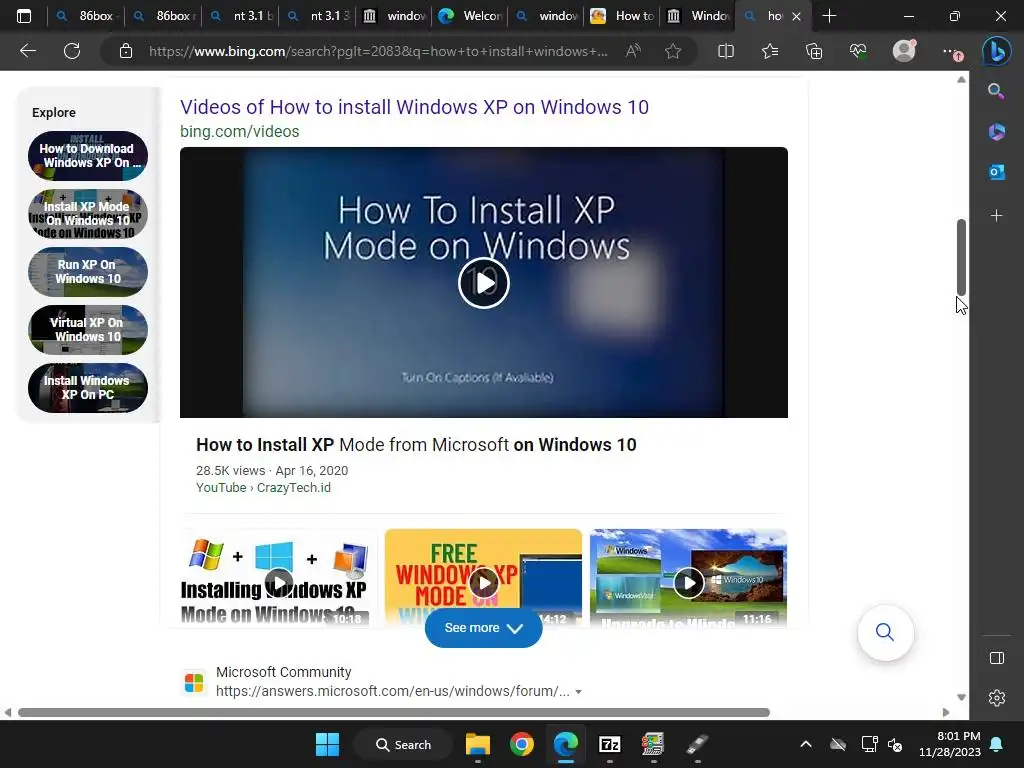Open sidebar settings gear
The height and width of the screenshot is (768, 1024).
(x=997, y=698)
